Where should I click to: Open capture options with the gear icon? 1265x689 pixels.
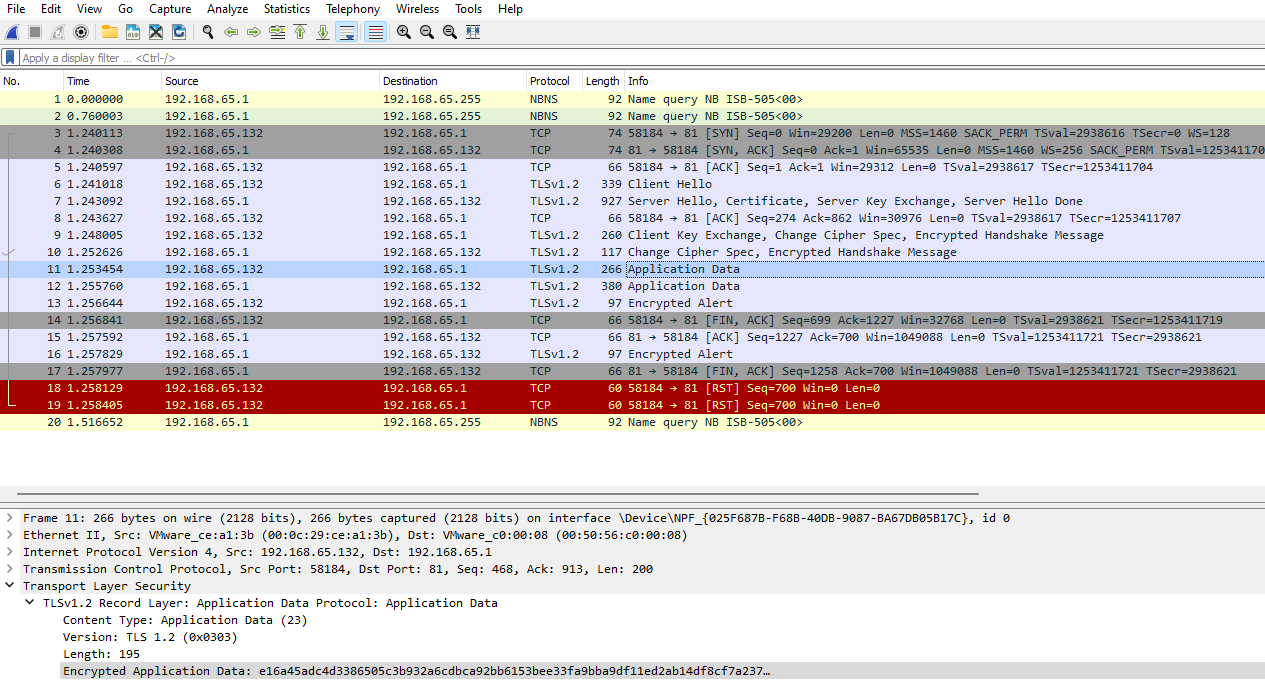[x=81, y=32]
